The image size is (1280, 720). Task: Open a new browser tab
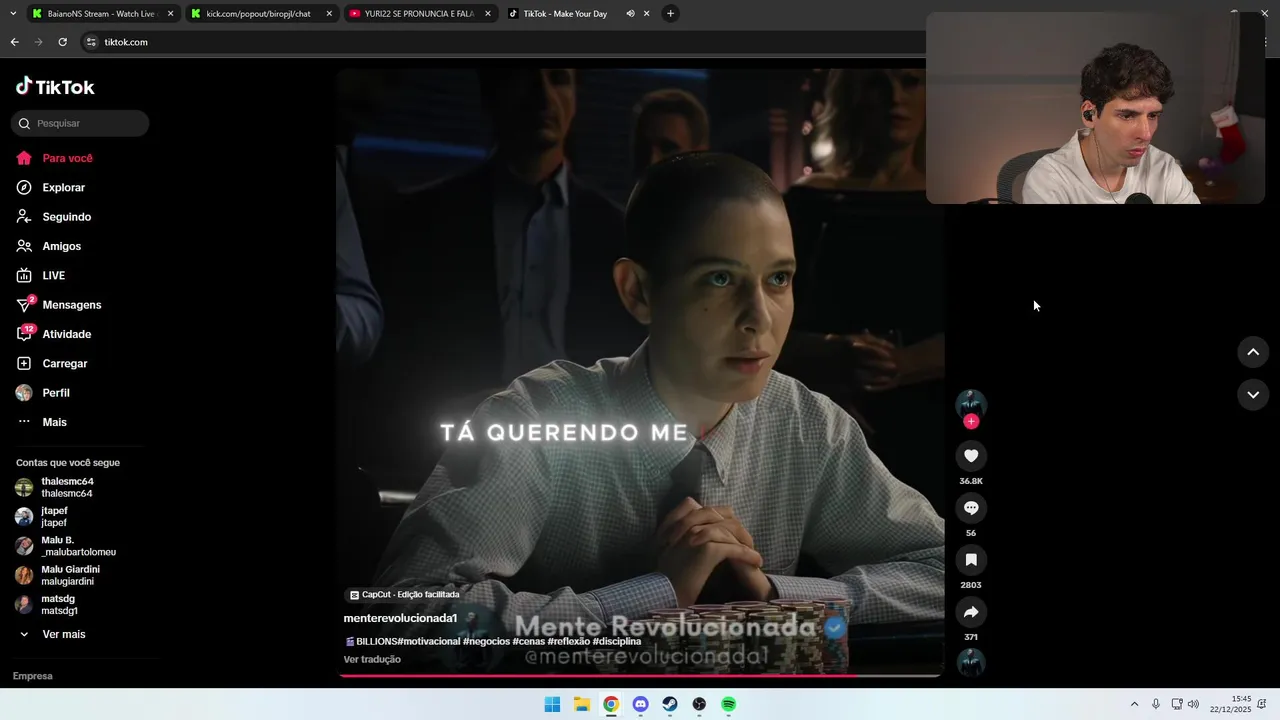pyautogui.click(x=670, y=14)
